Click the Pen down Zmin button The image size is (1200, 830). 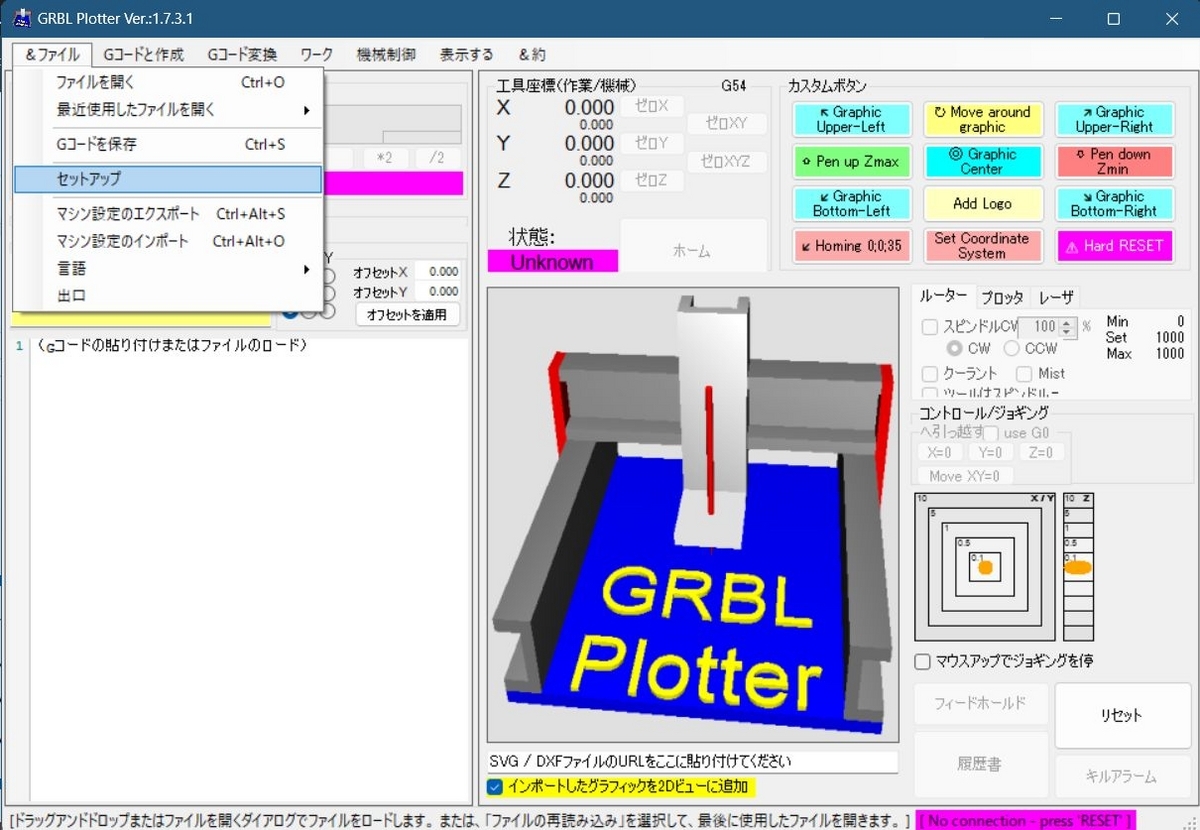coord(1114,161)
